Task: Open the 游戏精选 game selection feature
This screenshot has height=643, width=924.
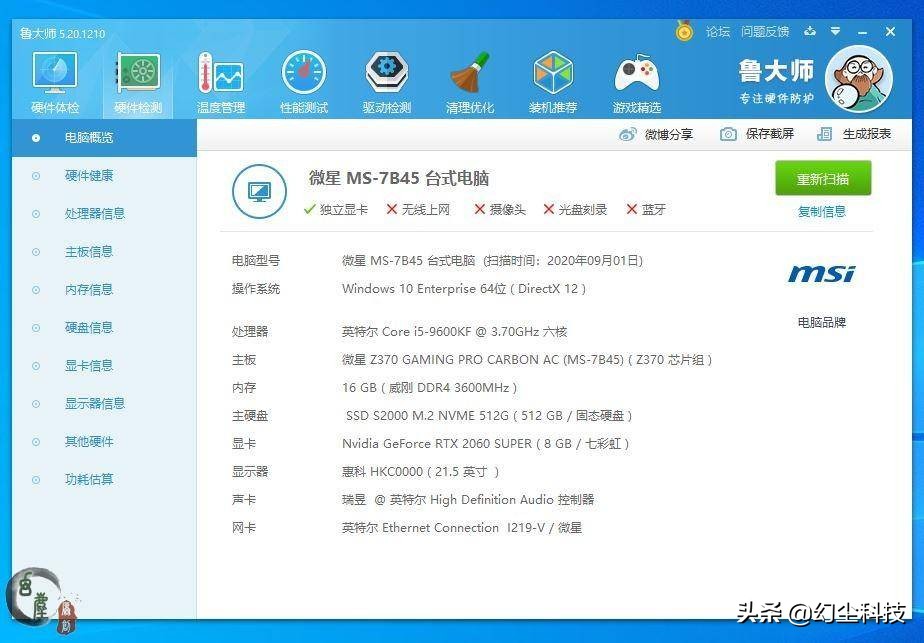Action: pyautogui.click(x=636, y=80)
